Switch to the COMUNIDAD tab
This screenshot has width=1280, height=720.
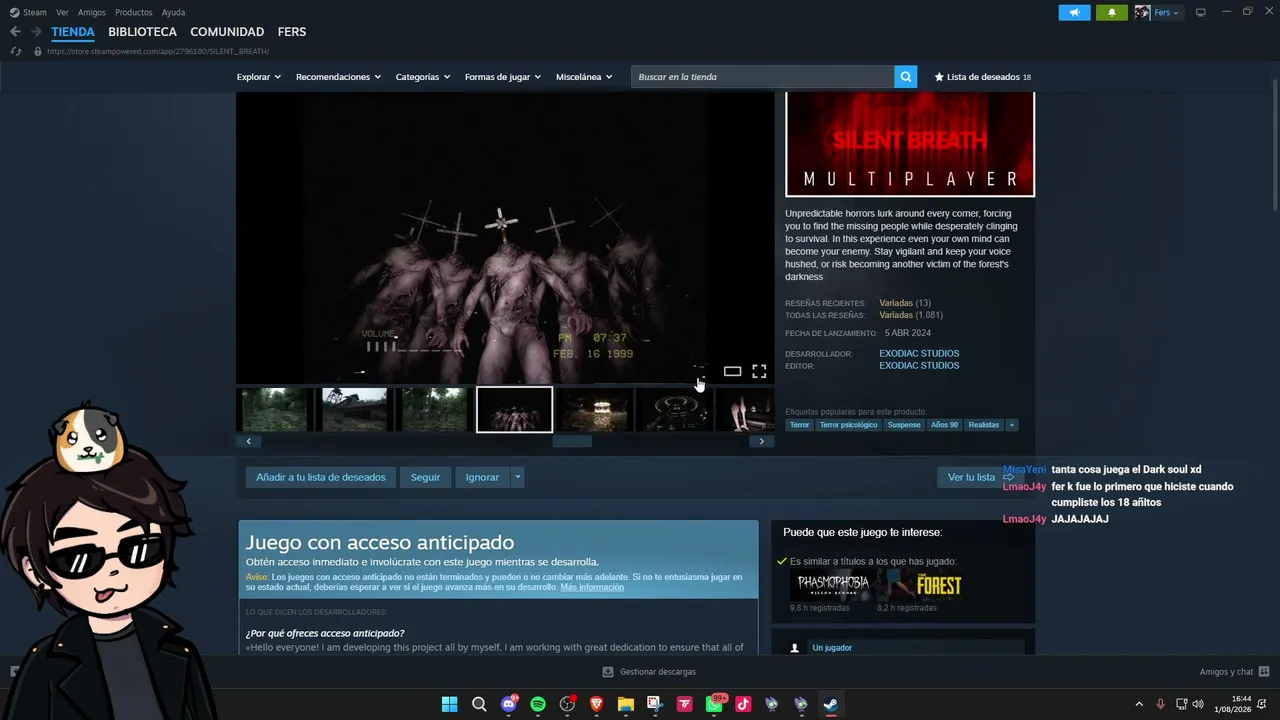(227, 32)
